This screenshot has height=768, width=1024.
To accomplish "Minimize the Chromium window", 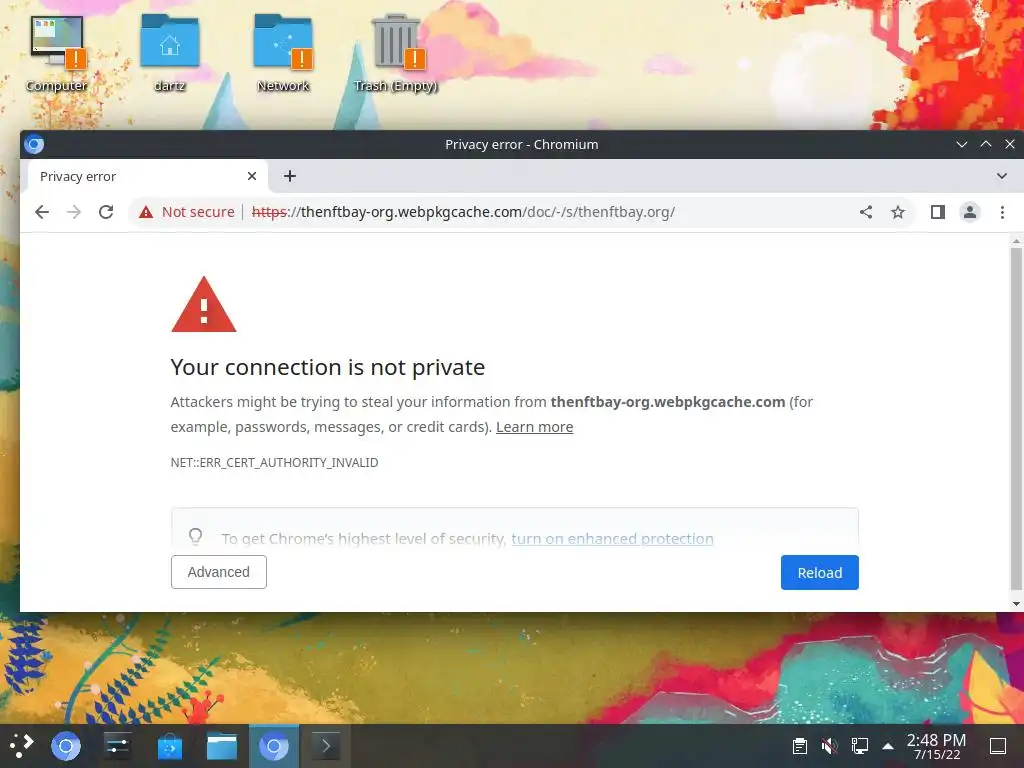I will (x=961, y=144).
